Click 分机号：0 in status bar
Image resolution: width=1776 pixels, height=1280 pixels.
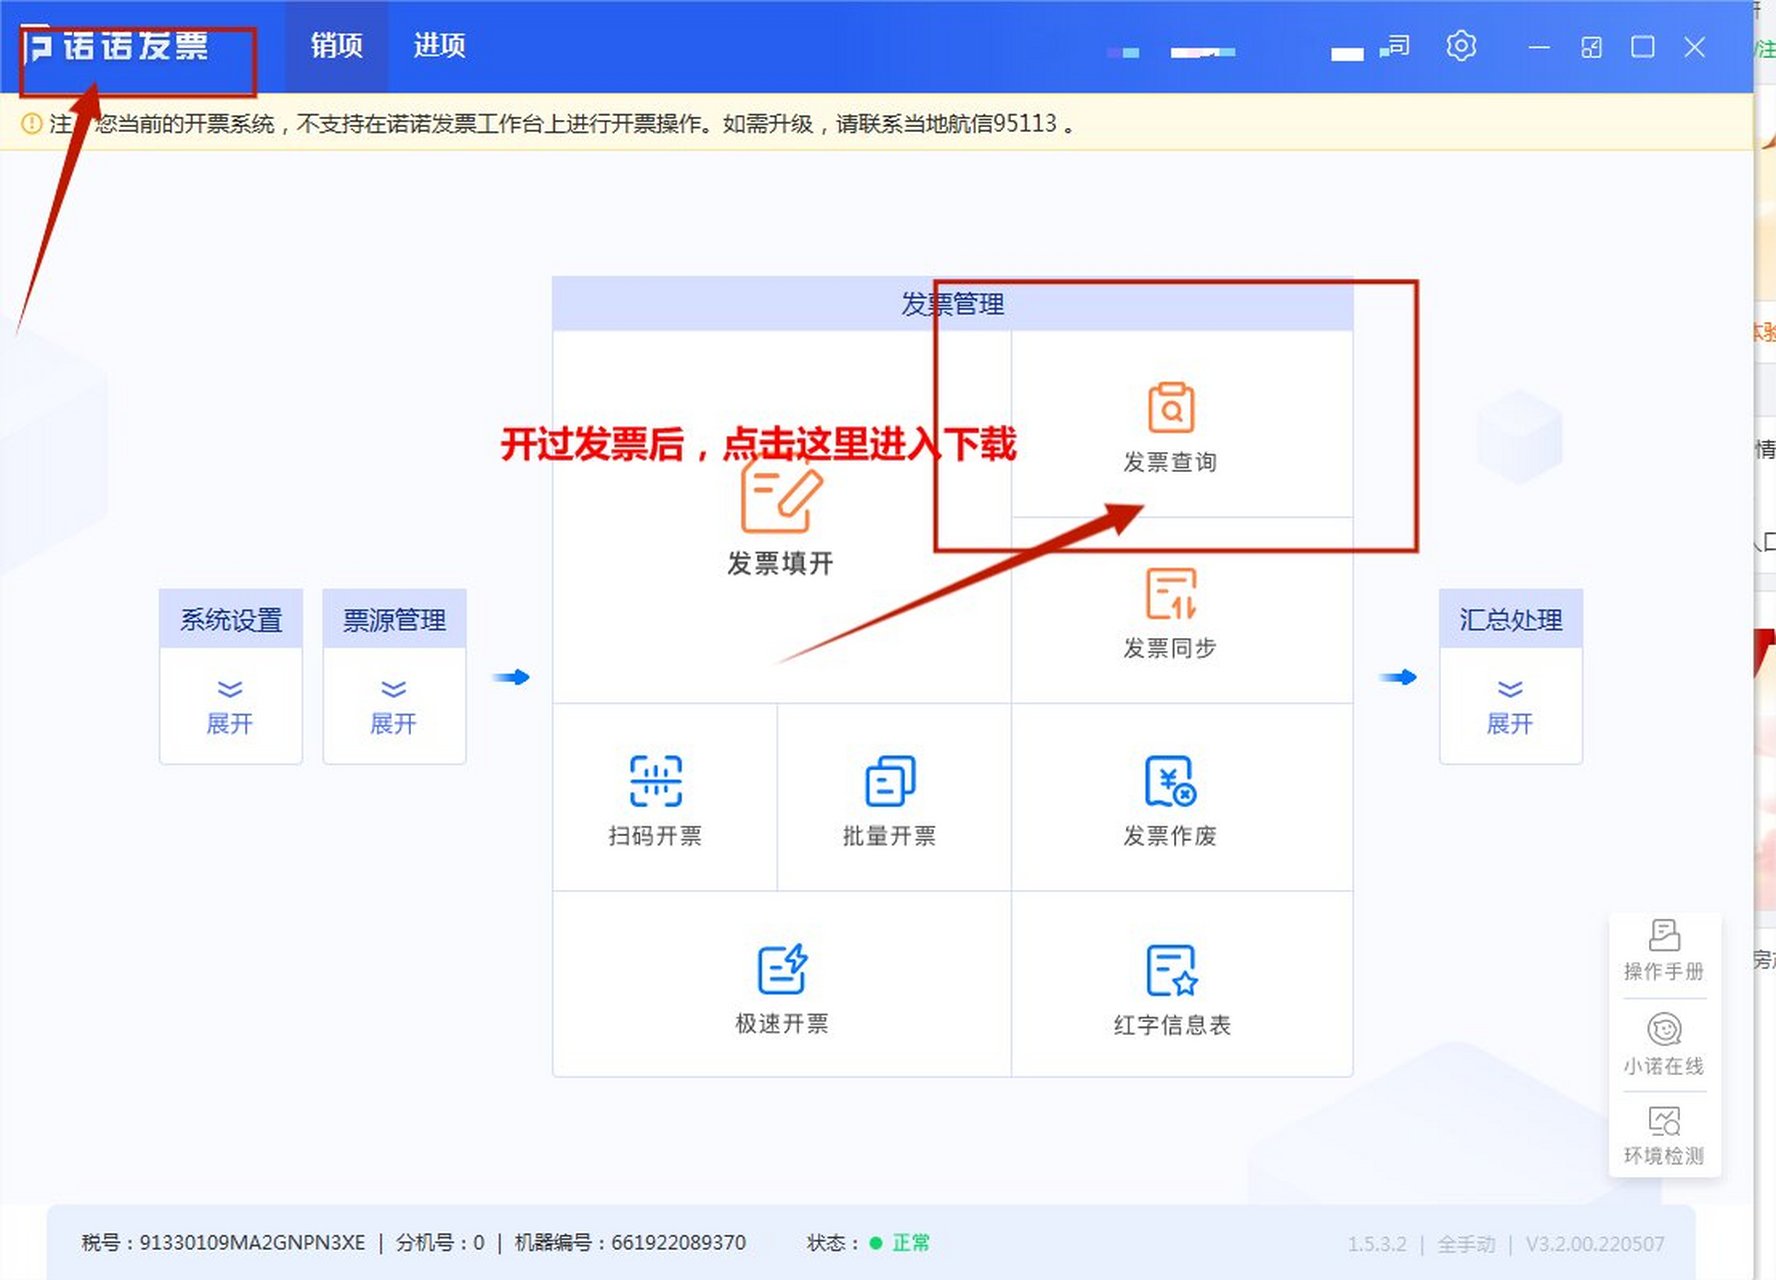[x=440, y=1243]
